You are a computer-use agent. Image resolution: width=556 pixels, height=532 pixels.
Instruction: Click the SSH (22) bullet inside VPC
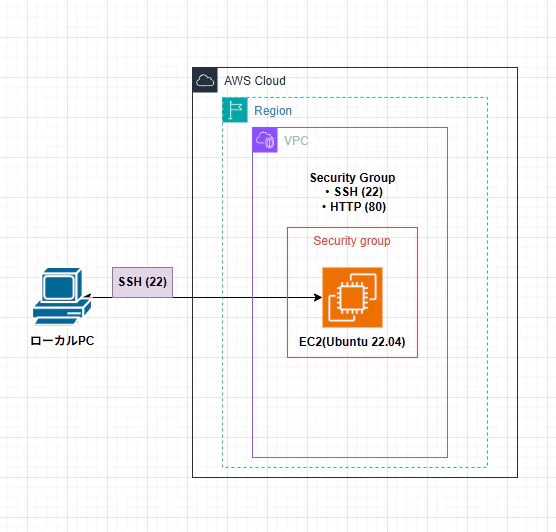click(354, 192)
